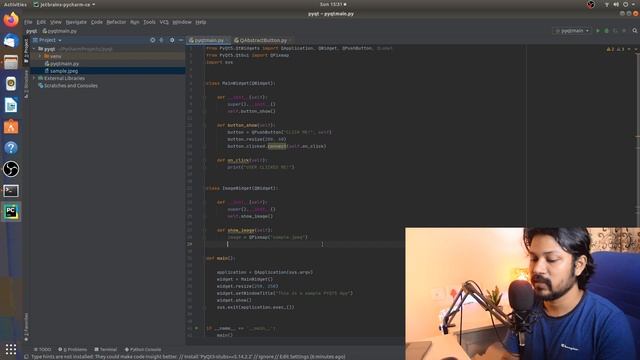Click the warnings indicator in the editor corner

pyautogui.click(x=616, y=49)
